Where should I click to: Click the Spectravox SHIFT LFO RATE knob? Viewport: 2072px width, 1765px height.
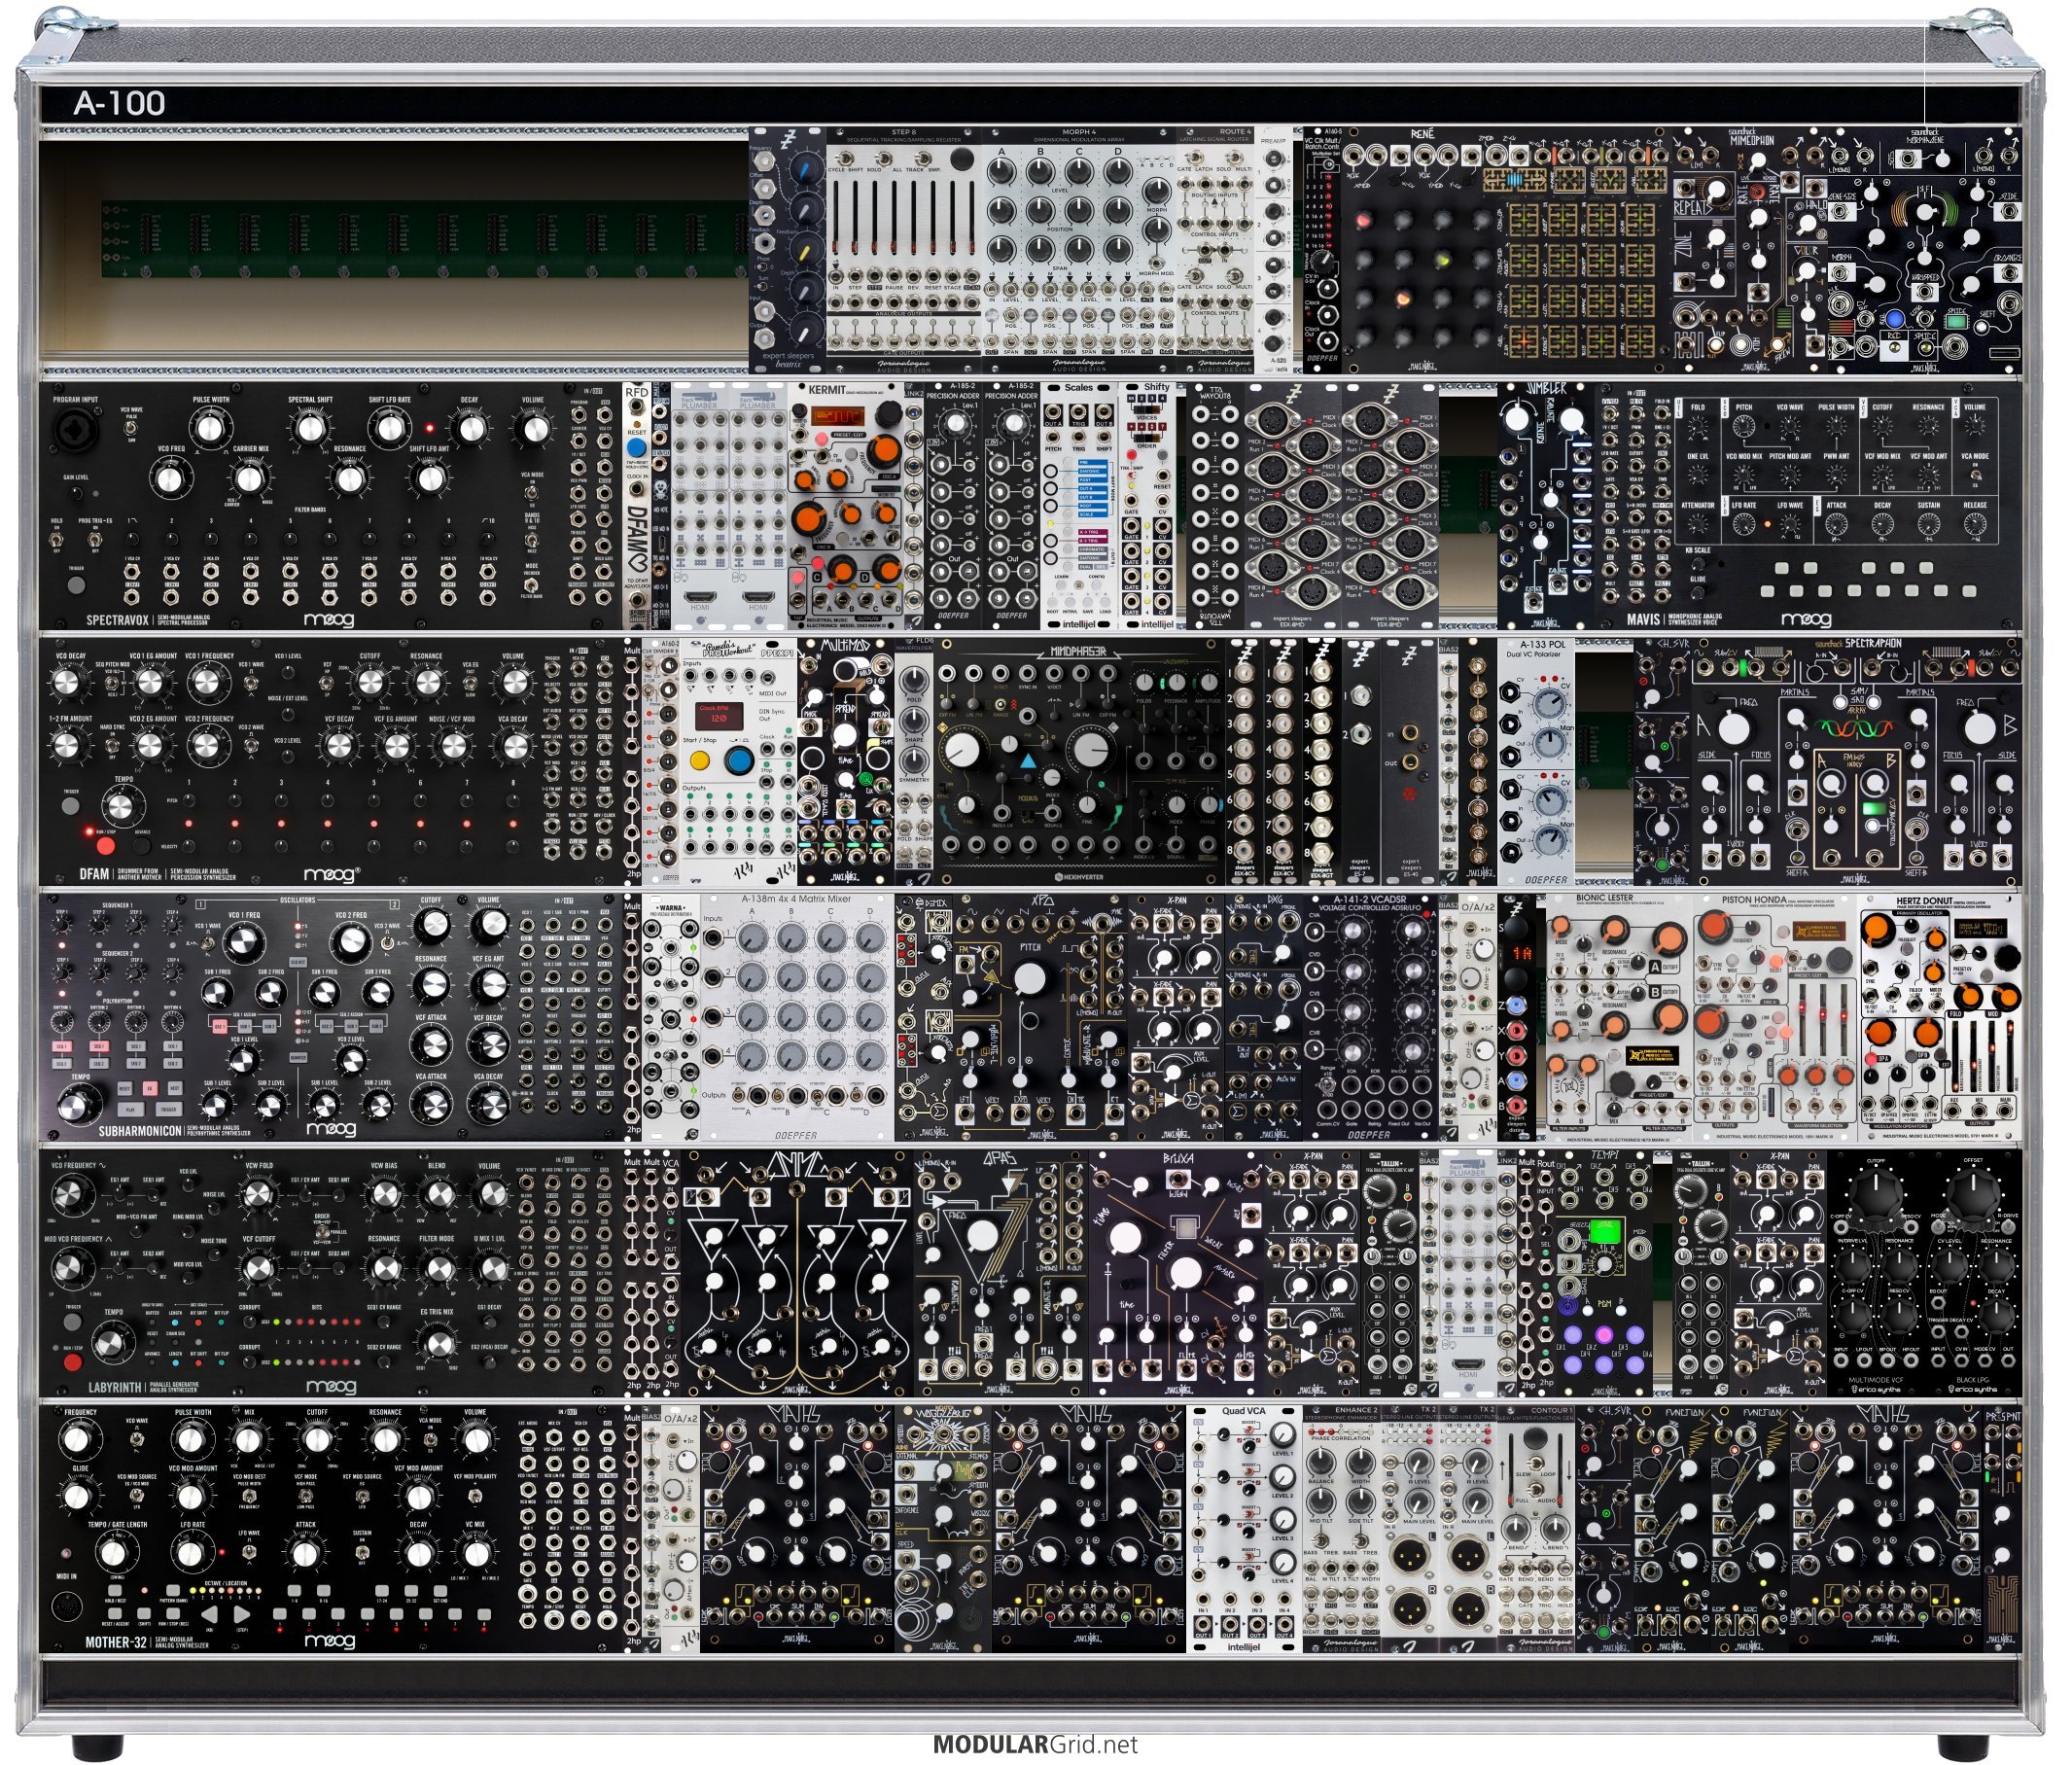(x=389, y=429)
